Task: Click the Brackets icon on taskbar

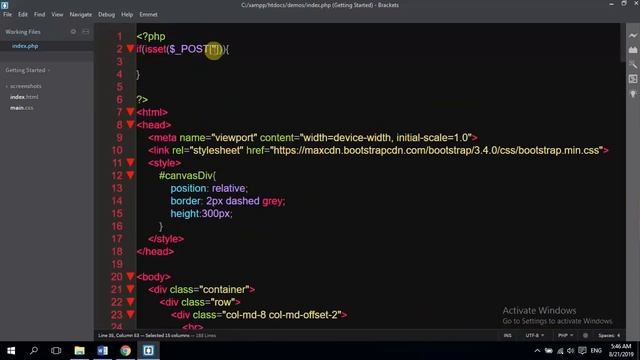Action: coord(148,351)
